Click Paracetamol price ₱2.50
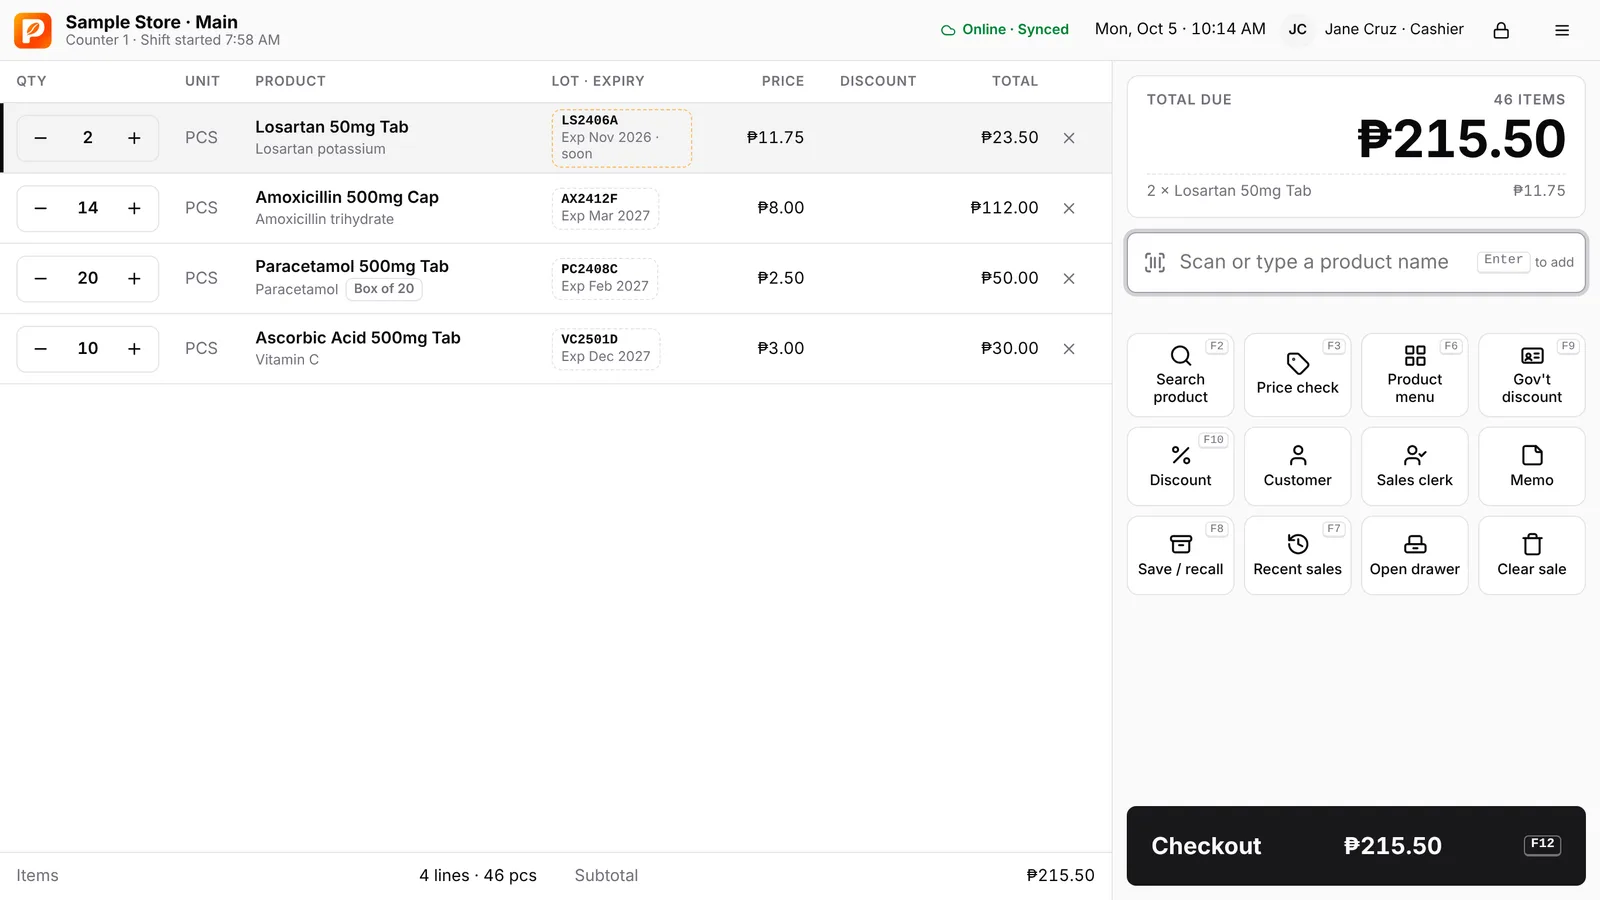Image resolution: width=1600 pixels, height=900 pixels. [781, 278]
